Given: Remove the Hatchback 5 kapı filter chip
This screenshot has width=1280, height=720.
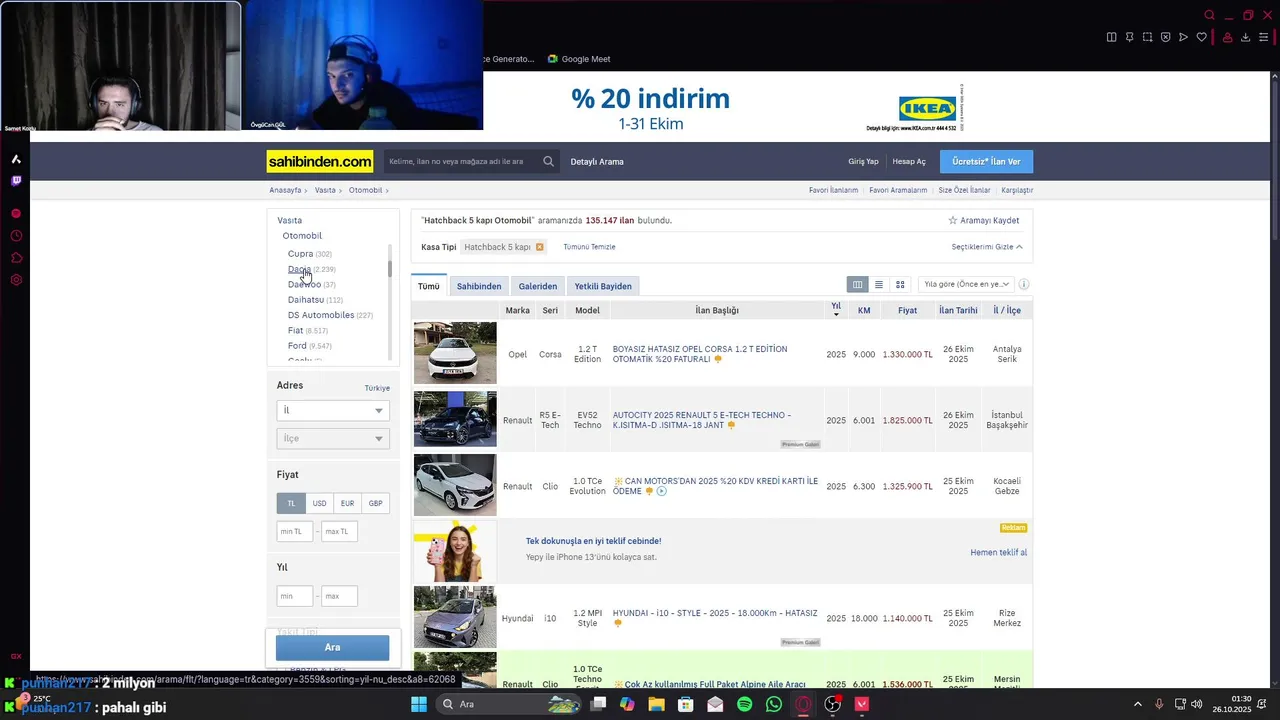Looking at the screenshot, I should coord(540,247).
